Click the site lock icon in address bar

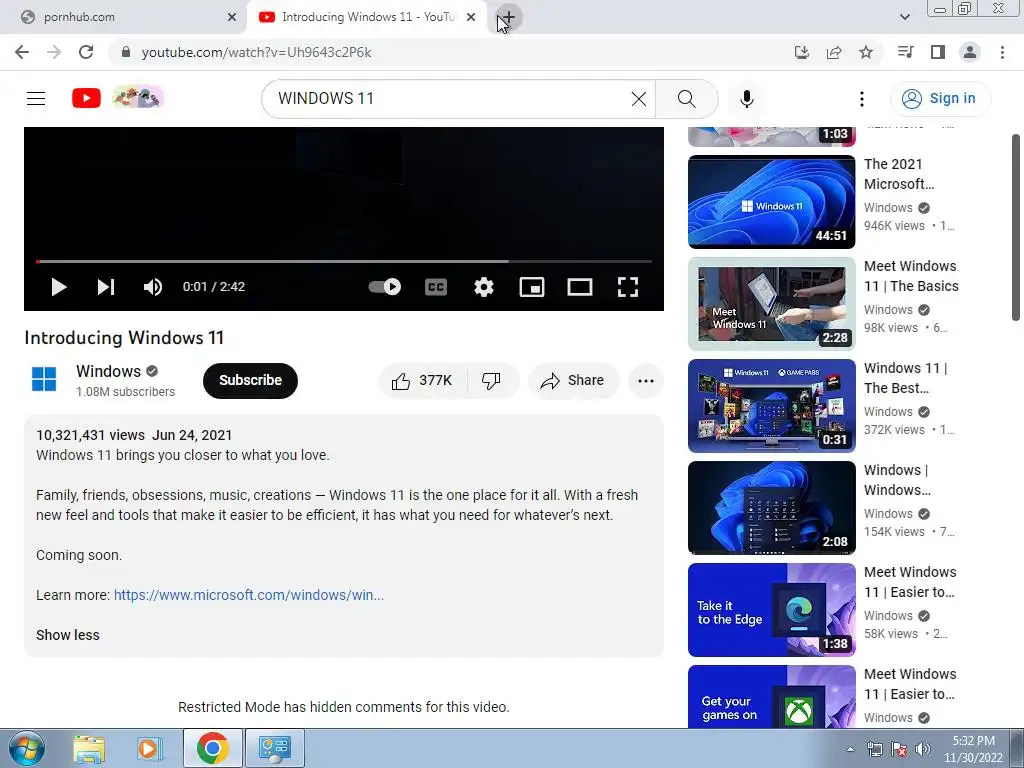tap(126, 52)
